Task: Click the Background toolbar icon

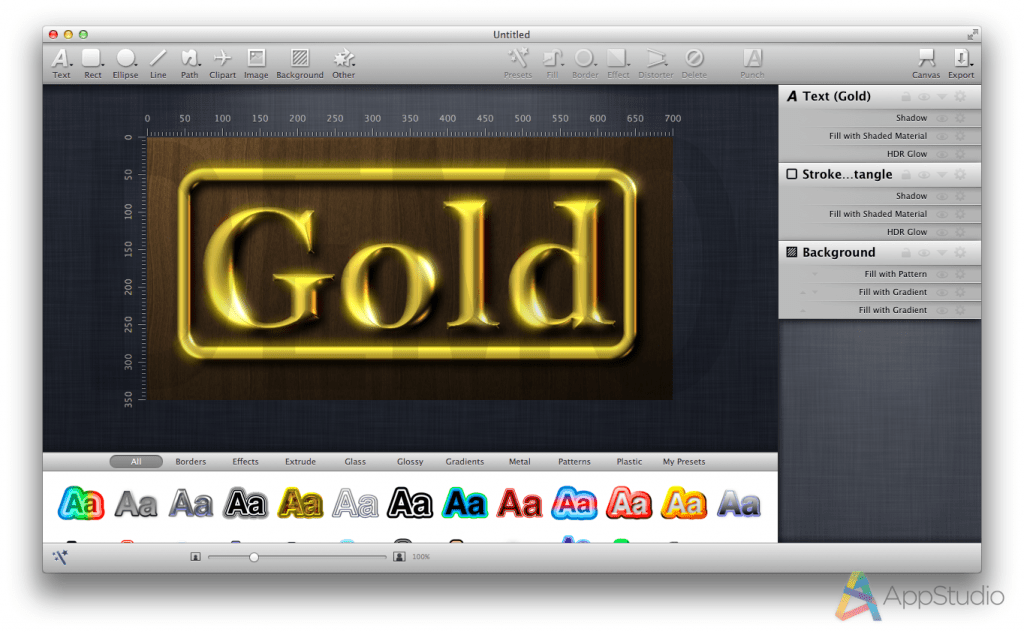Action: click(x=300, y=64)
